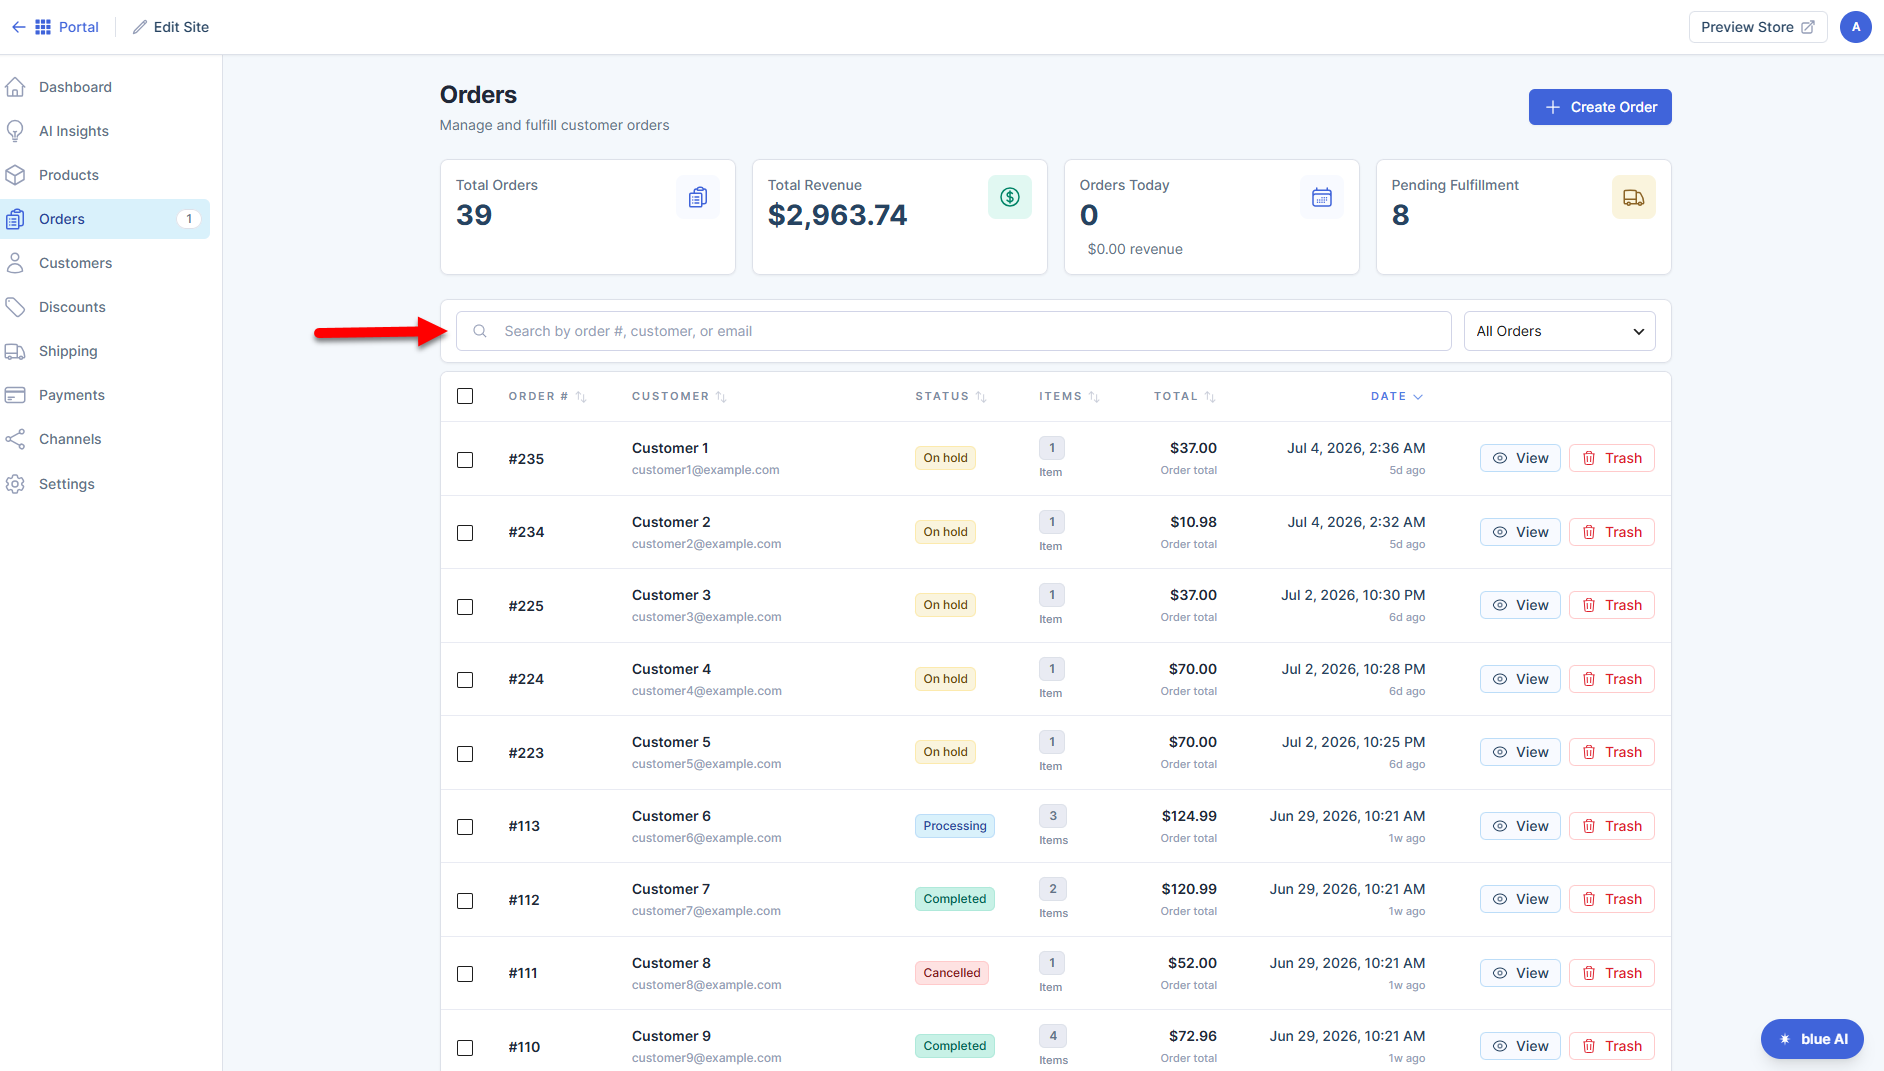The height and width of the screenshot is (1071, 1884).
Task: Click trash can icon for order #113
Action: coord(1589,826)
